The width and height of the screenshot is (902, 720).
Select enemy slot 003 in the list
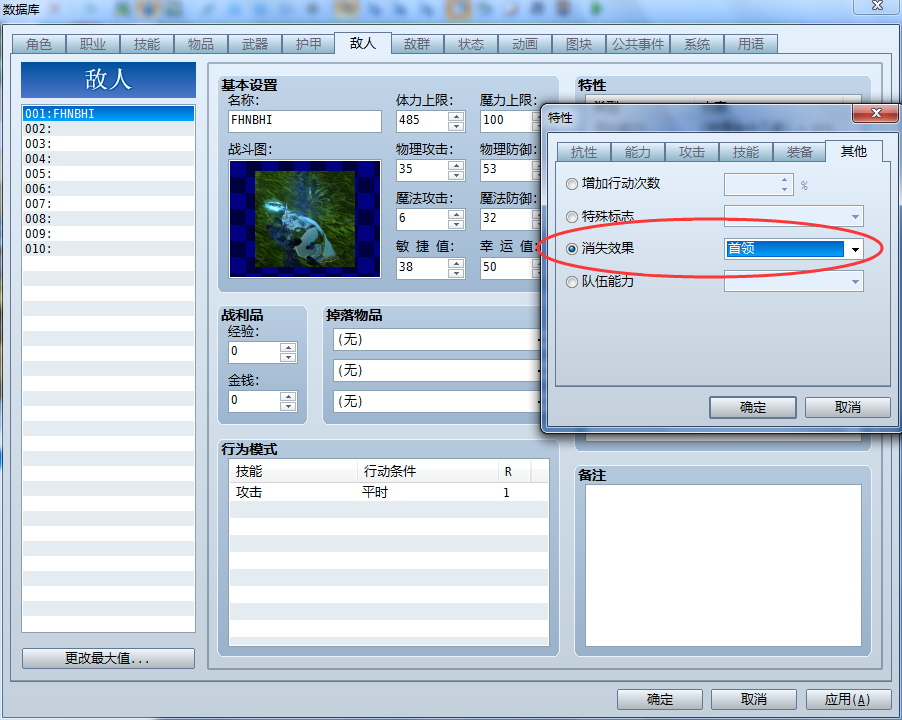pyautogui.click(x=108, y=144)
